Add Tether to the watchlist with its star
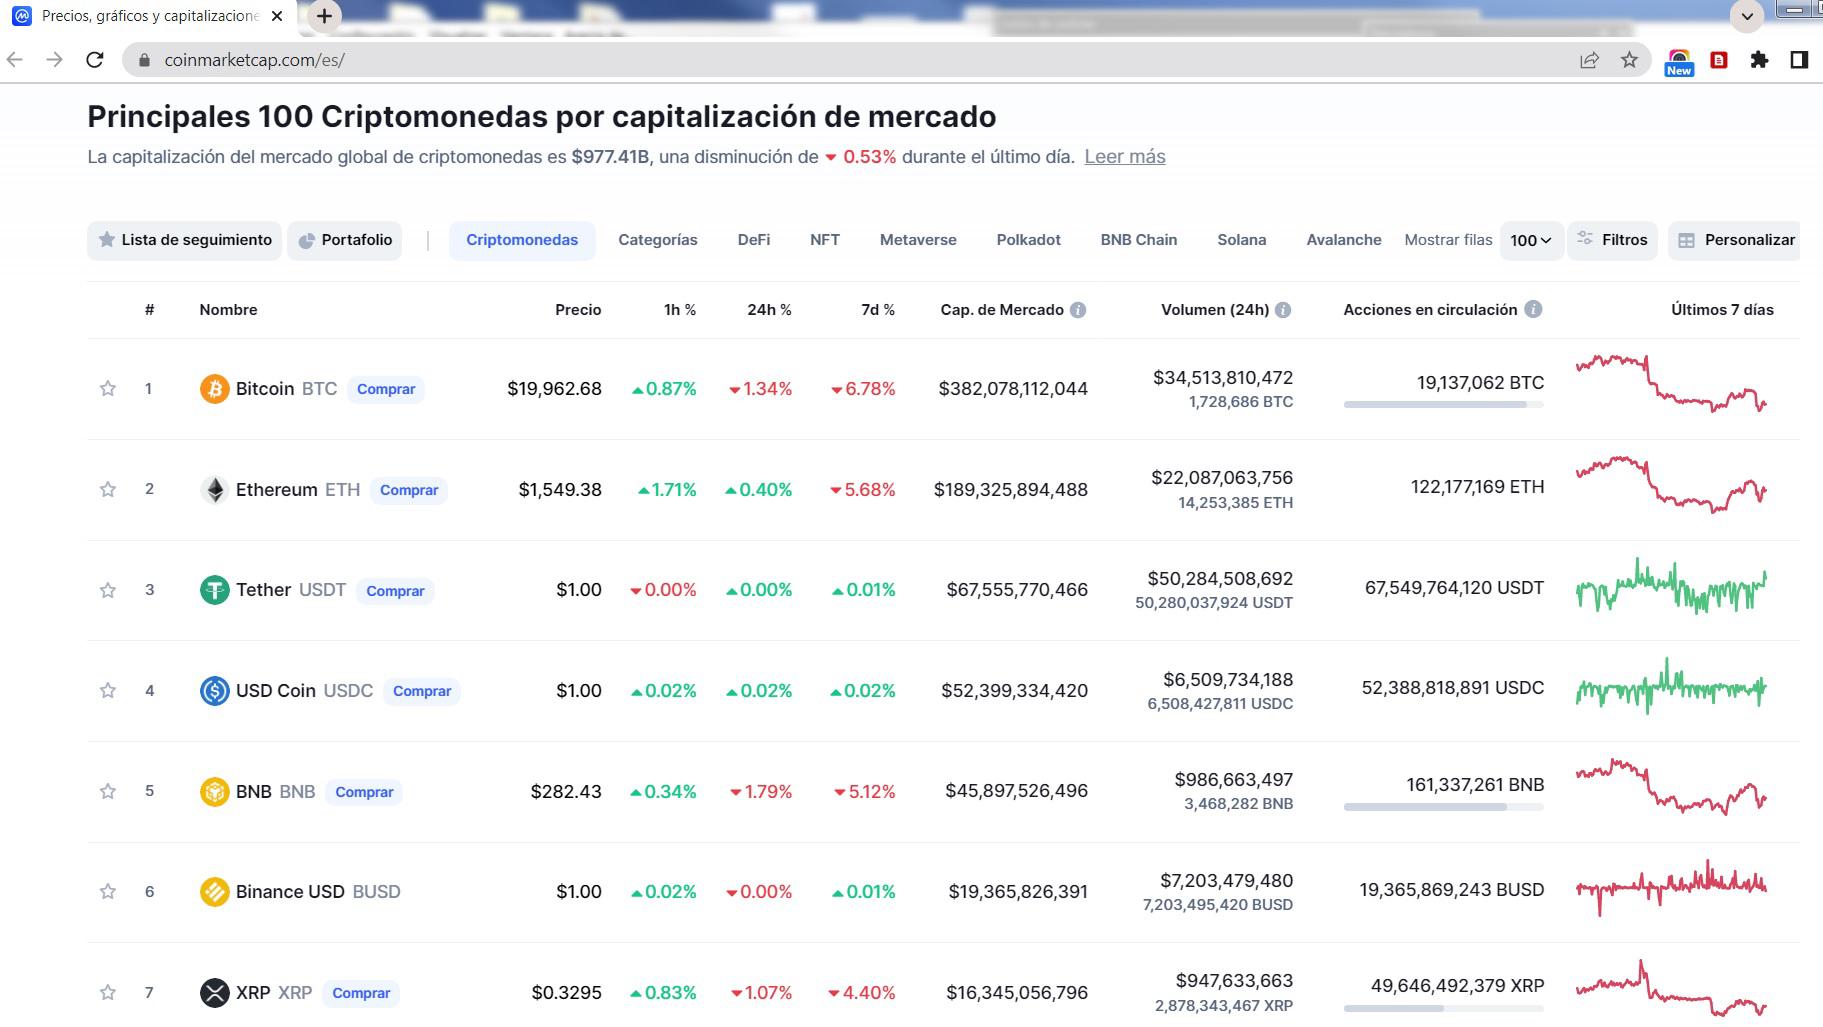This screenshot has width=1823, height=1027. coord(108,590)
